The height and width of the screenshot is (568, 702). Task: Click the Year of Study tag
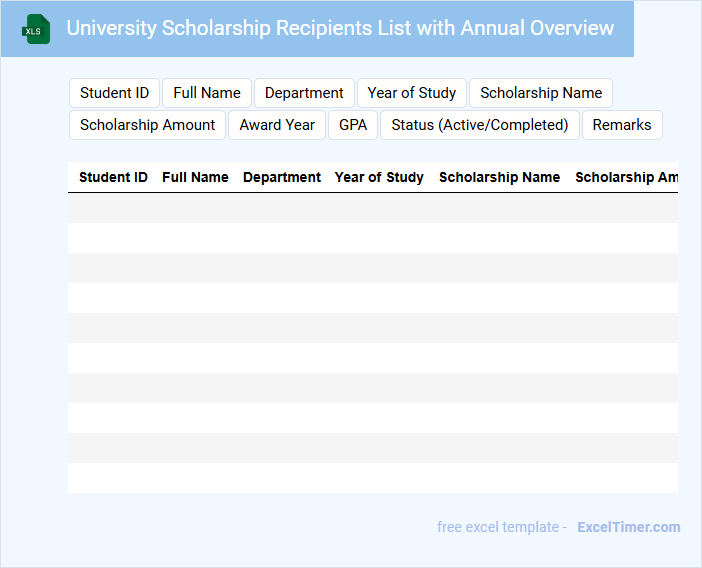click(411, 93)
